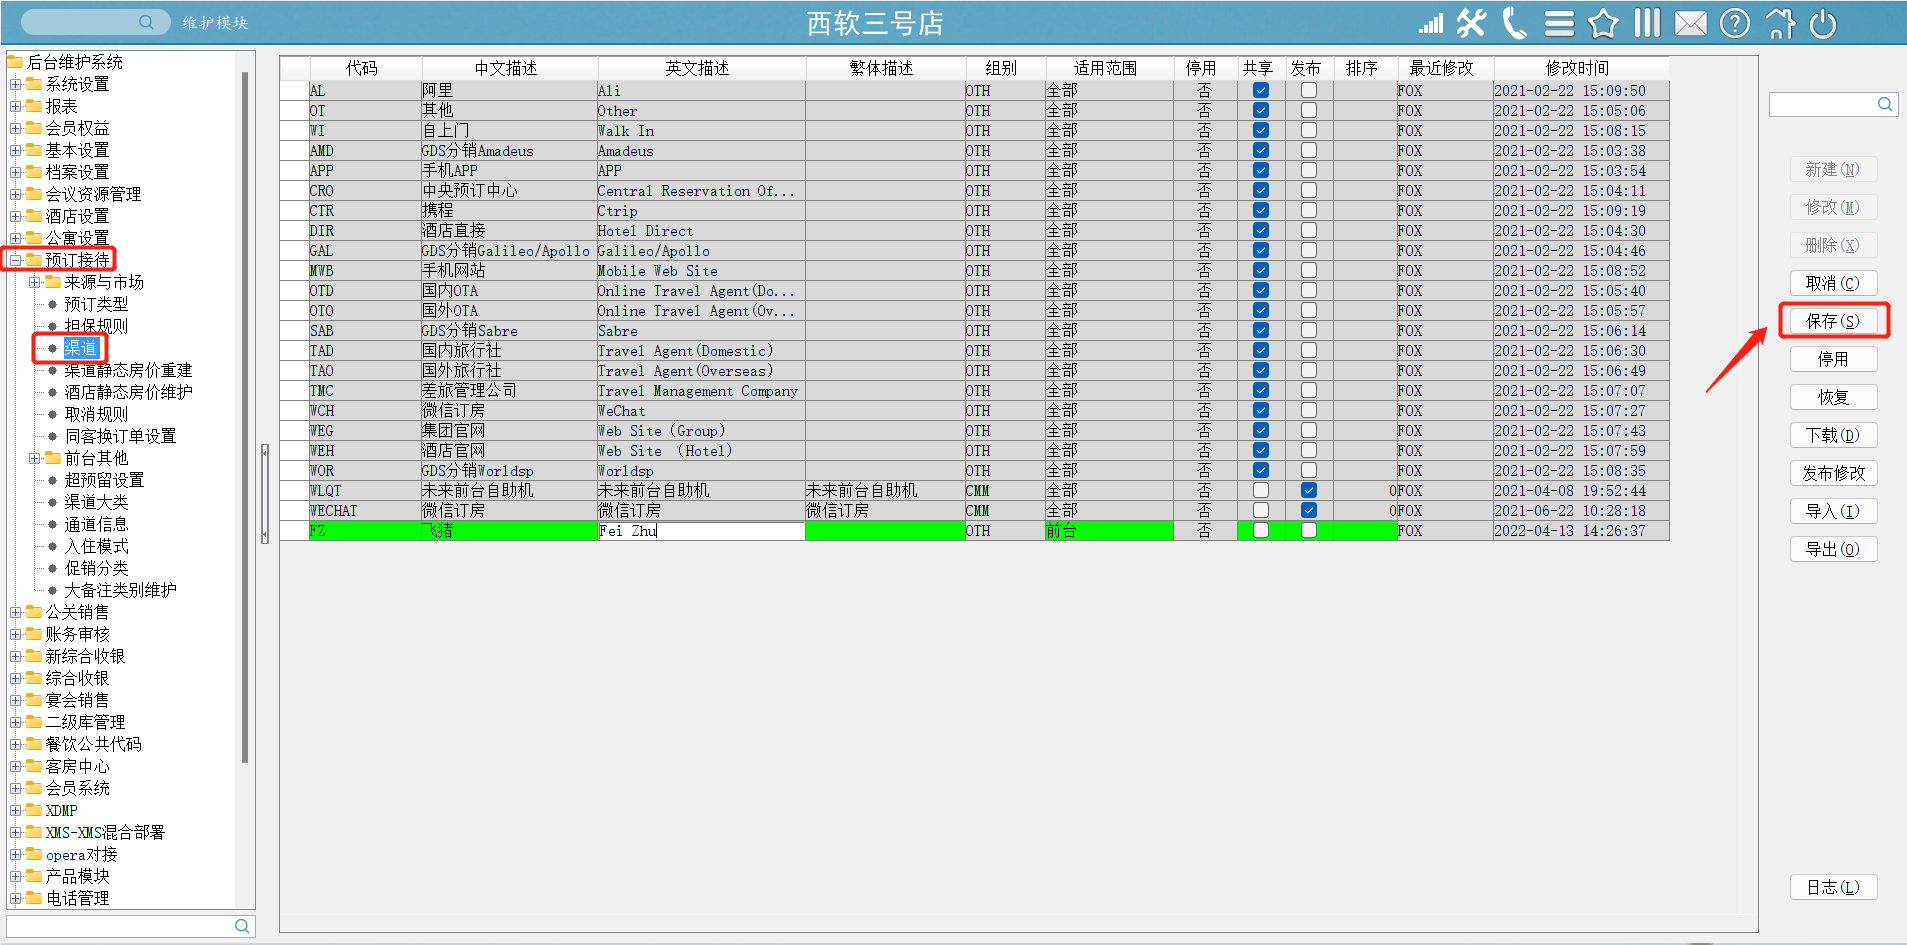
Task: Expand the 来源与市场 subfolder
Action: click(x=34, y=282)
